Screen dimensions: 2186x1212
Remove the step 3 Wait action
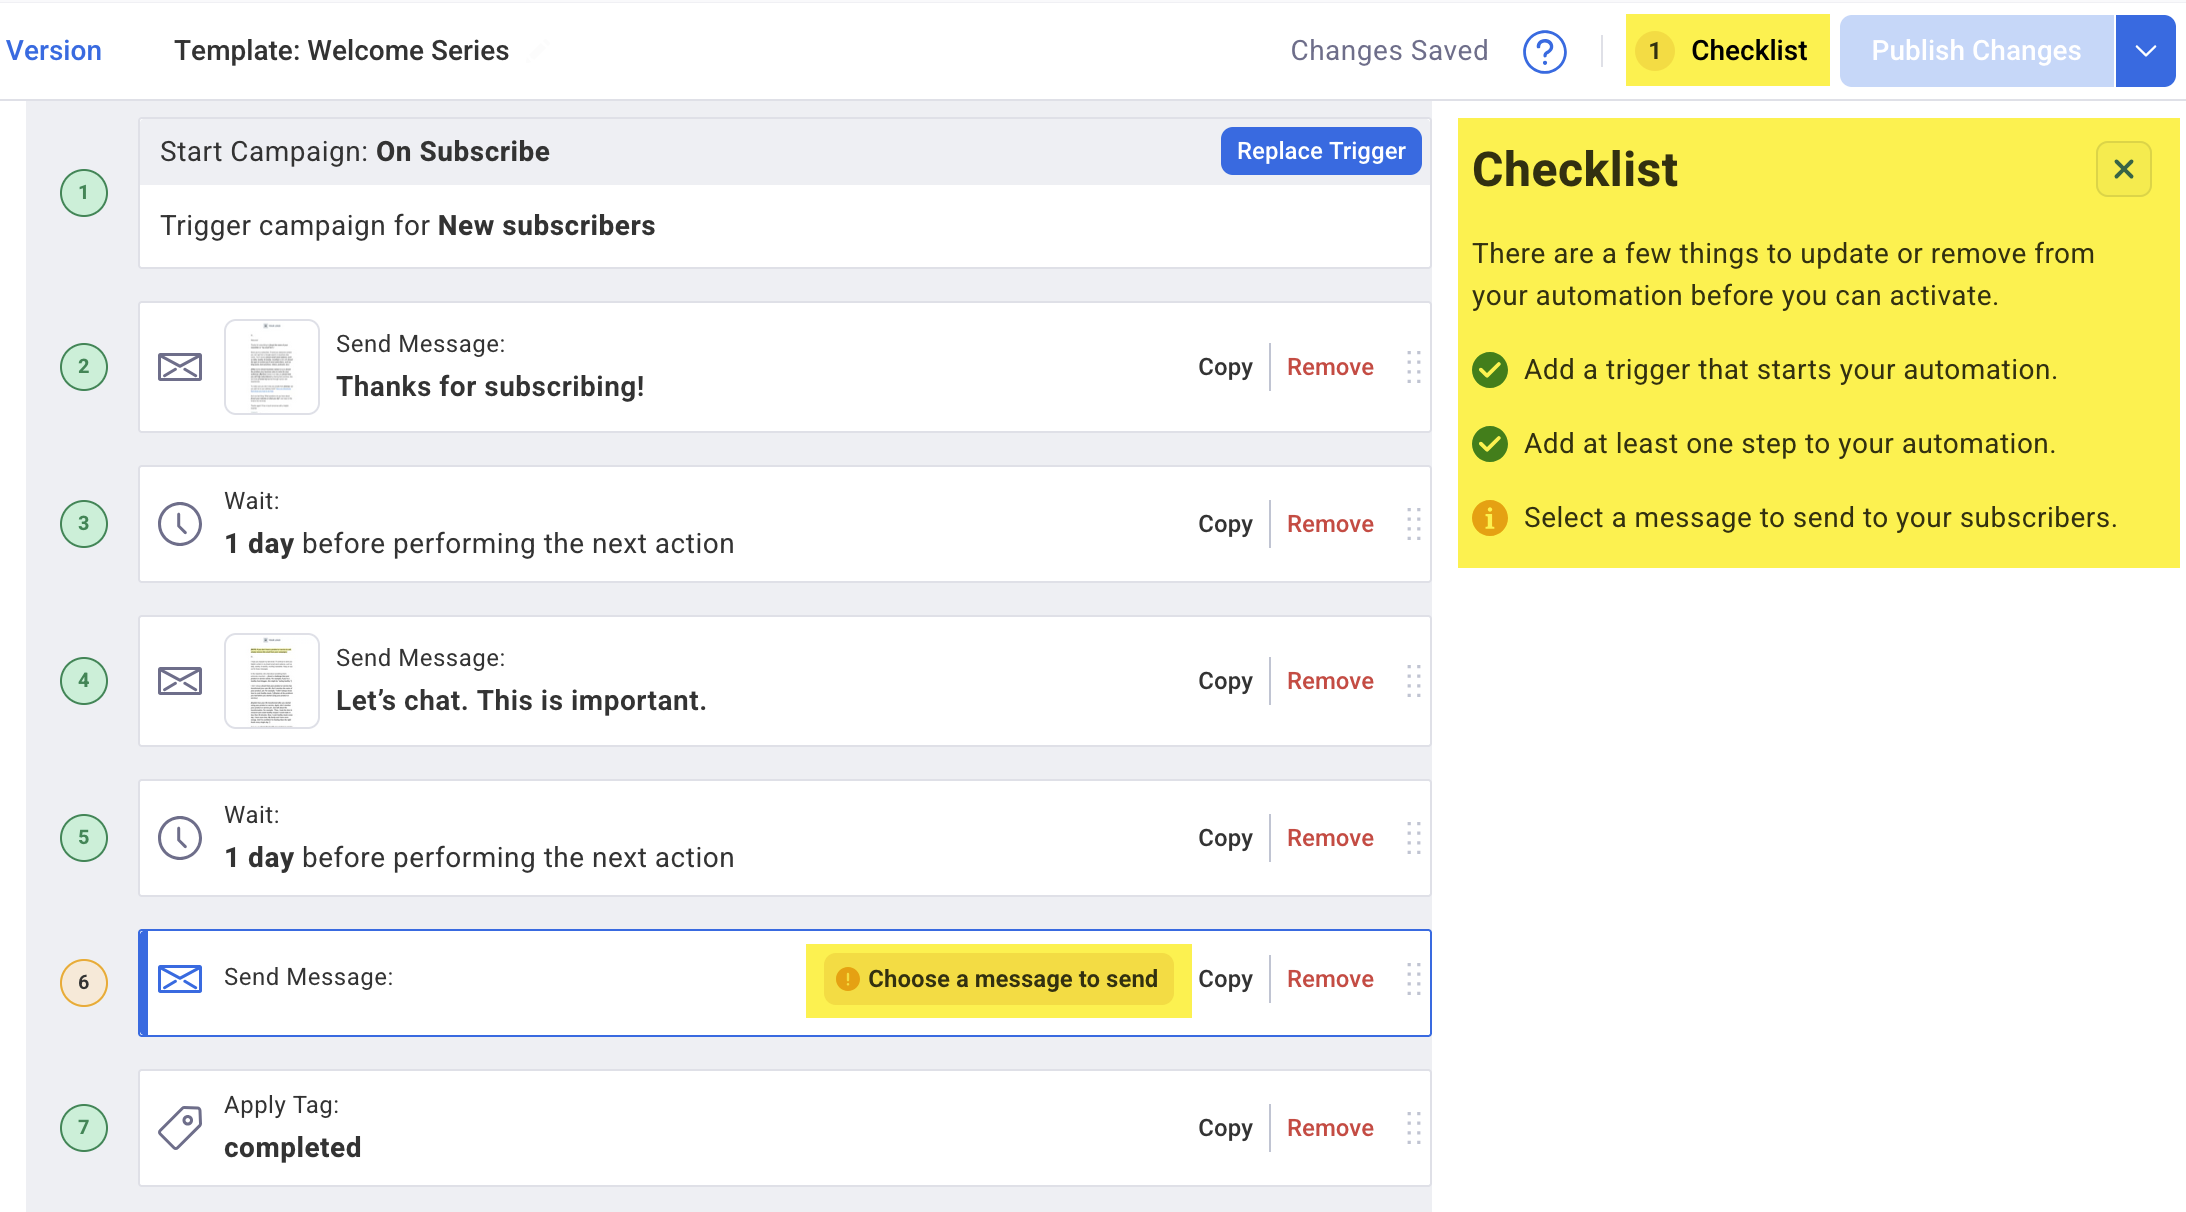(1330, 524)
